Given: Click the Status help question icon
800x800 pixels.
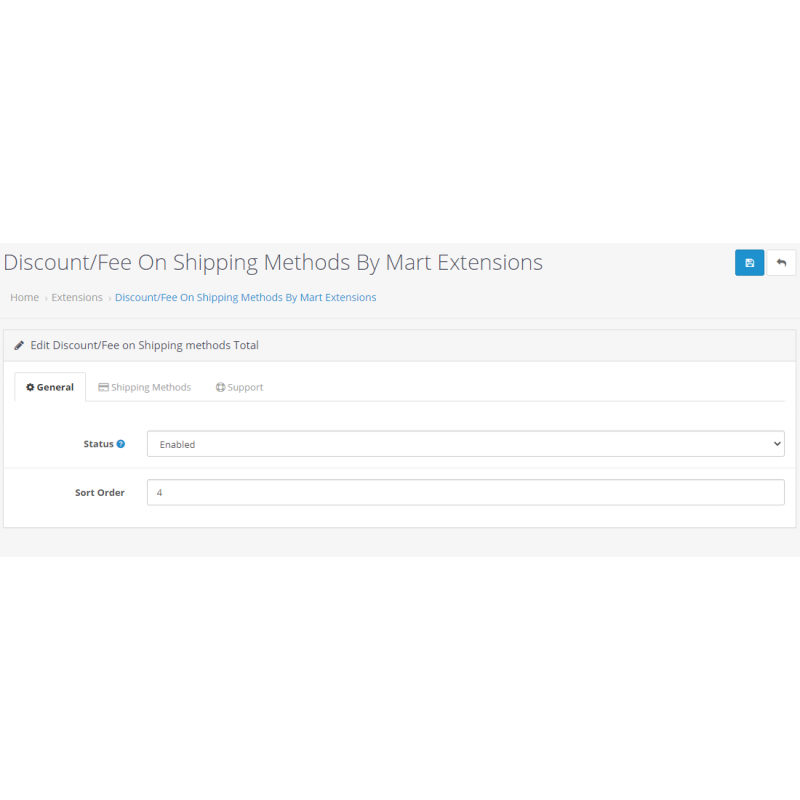Looking at the screenshot, I should 121,444.
